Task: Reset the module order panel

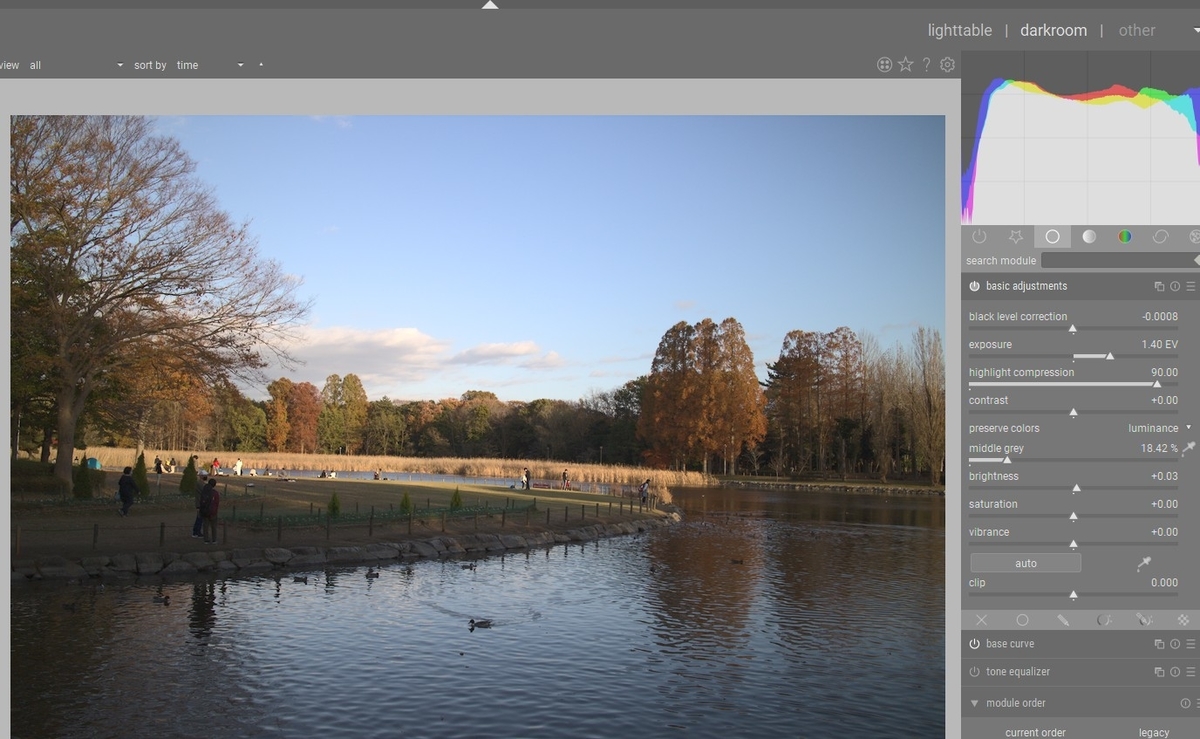Action: pyautogui.click(x=1185, y=703)
